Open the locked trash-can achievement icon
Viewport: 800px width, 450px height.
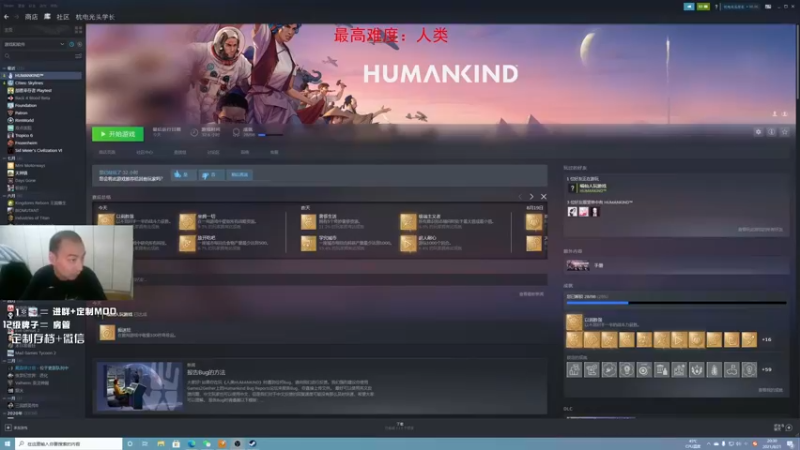click(662, 370)
